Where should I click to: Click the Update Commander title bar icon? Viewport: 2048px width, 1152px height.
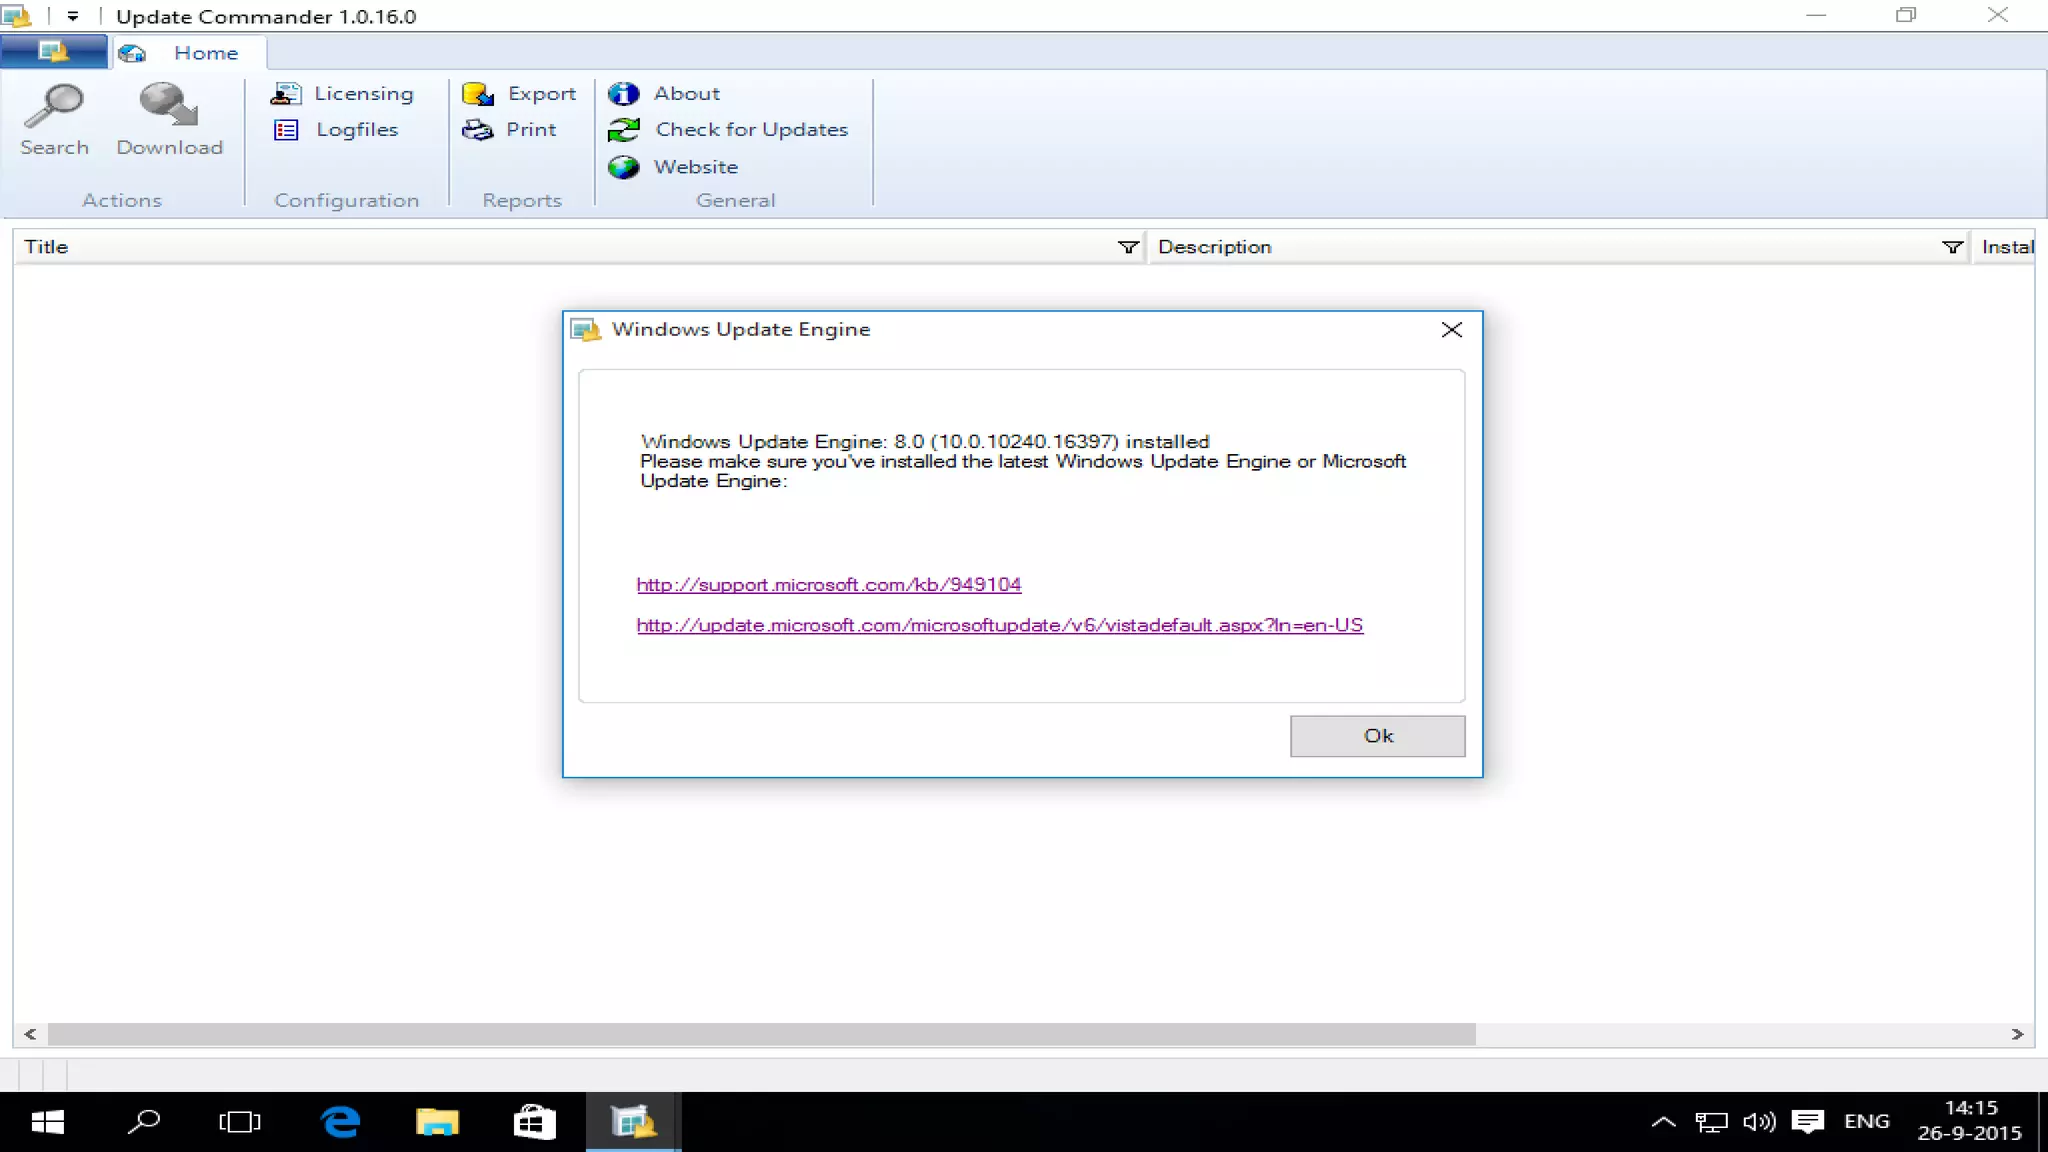tap(16, 16)
